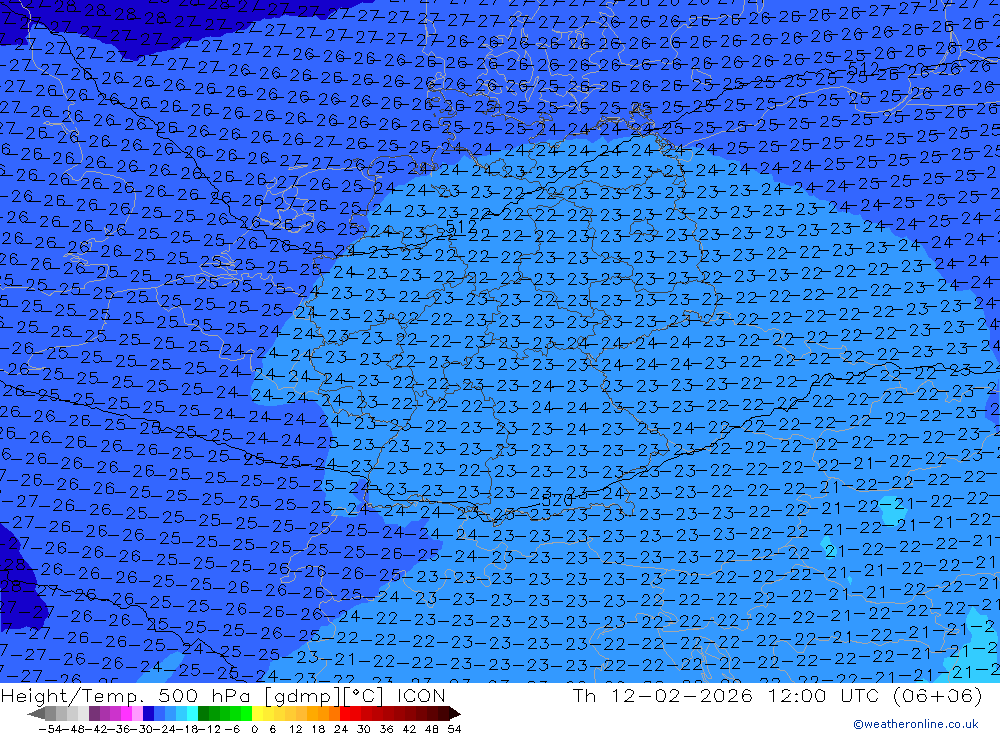Click the 54 value at the legend end

click(x=454, y=729)
